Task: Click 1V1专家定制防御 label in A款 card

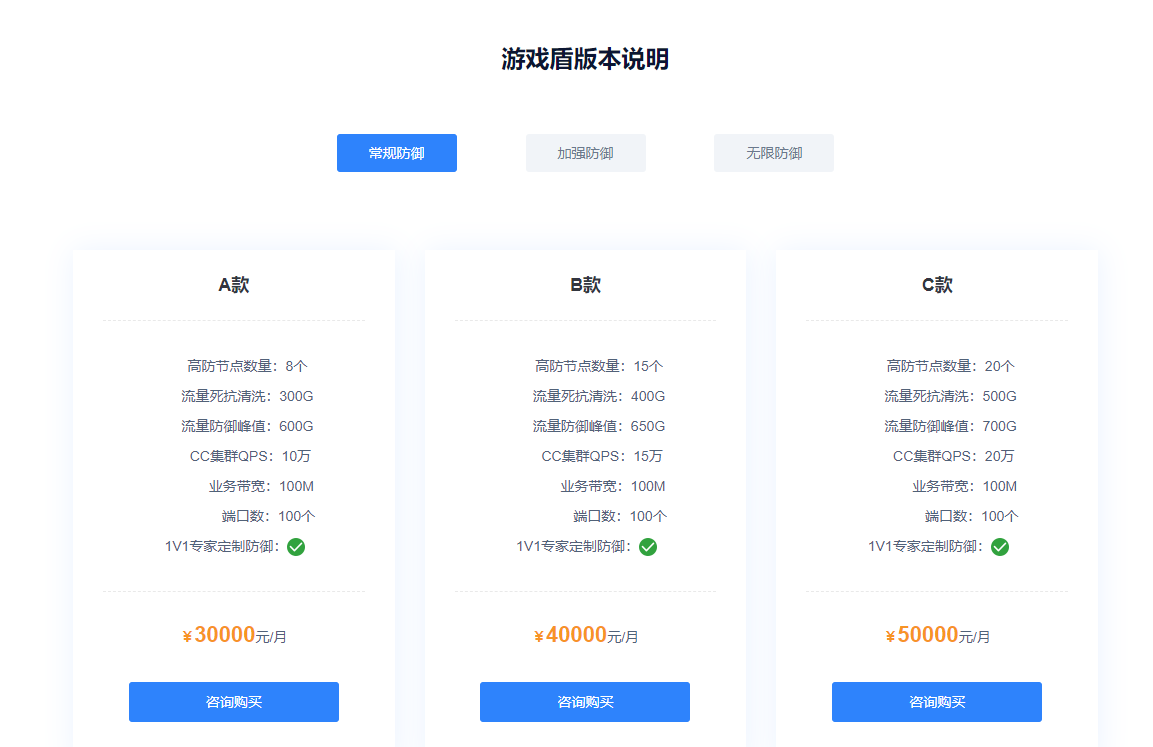Action: point(221,546)
